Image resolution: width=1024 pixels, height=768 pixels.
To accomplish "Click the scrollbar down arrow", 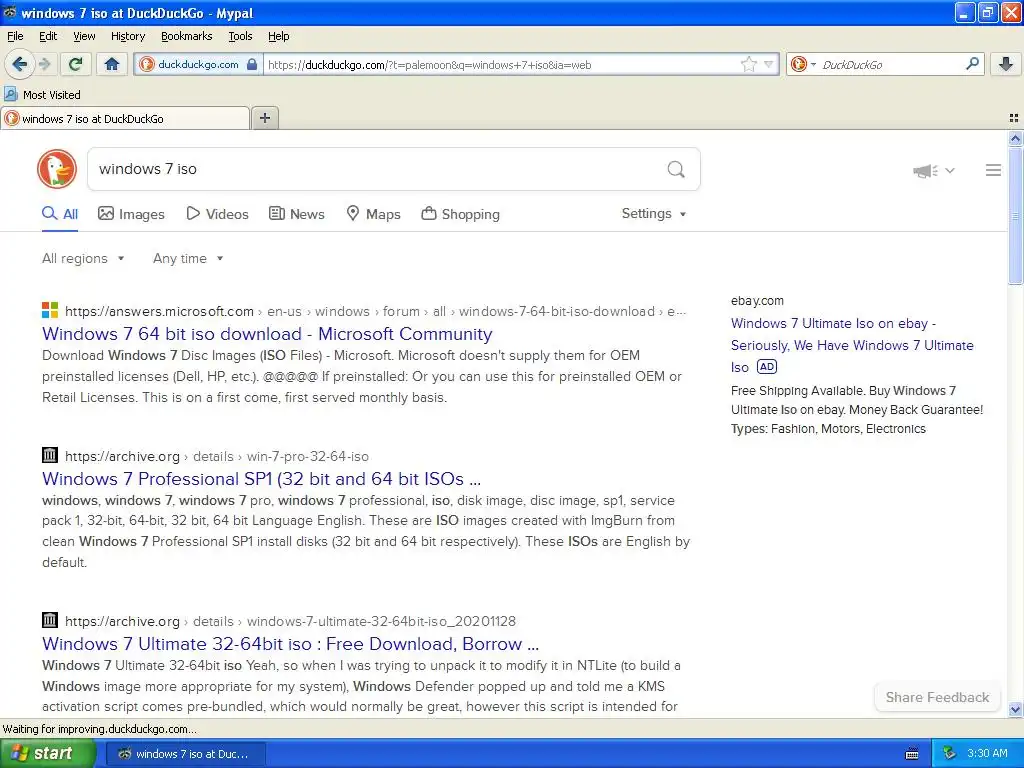I will [x=1015, y=709].
